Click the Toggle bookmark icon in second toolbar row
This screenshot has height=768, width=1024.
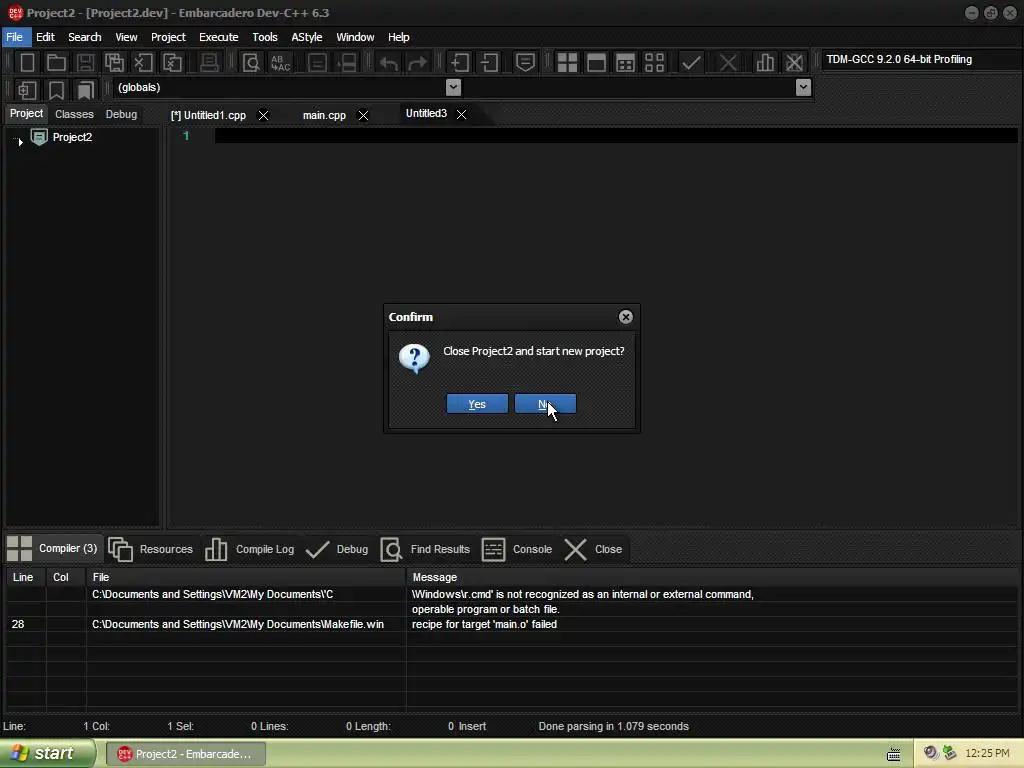[56, 89]
